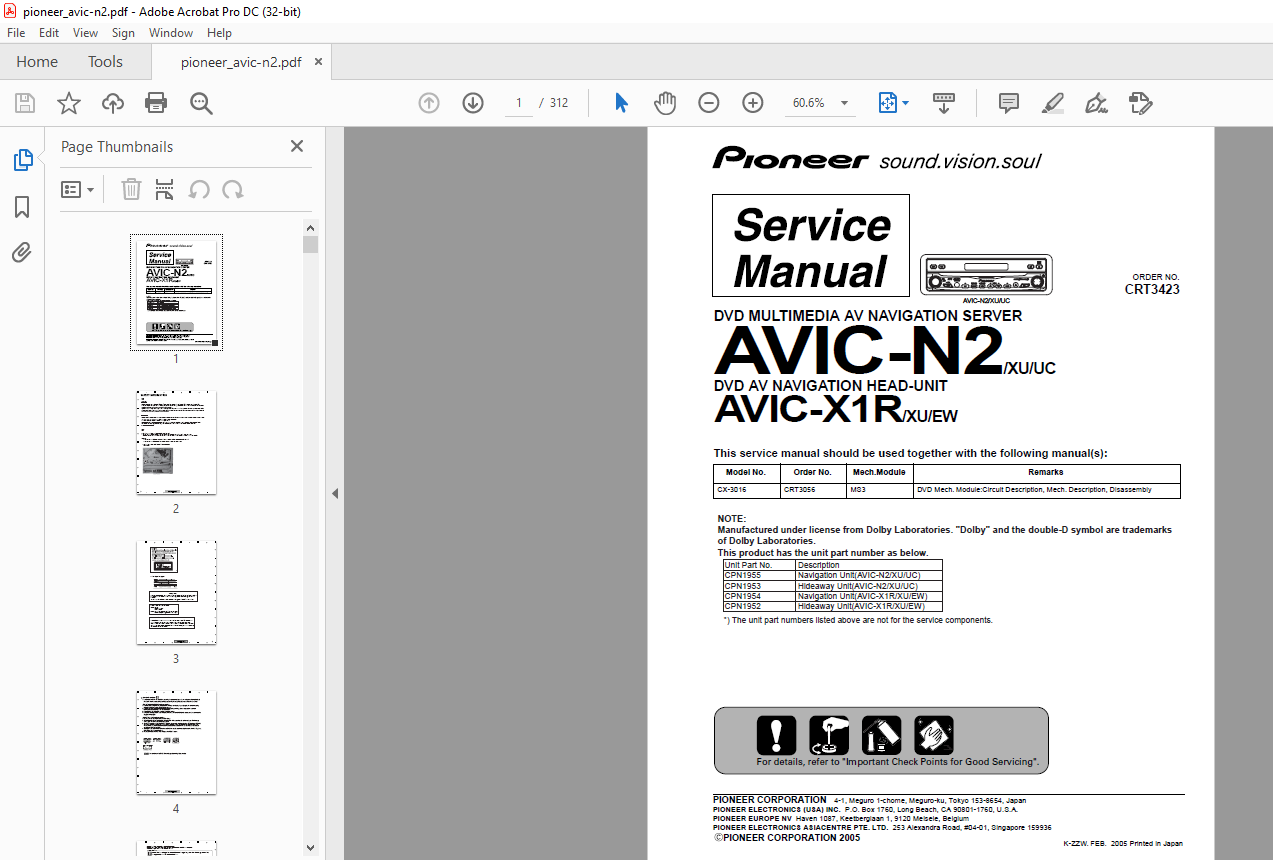Delete selected page with trash icon
1273x860 pixels.
(x=131, y=189)
